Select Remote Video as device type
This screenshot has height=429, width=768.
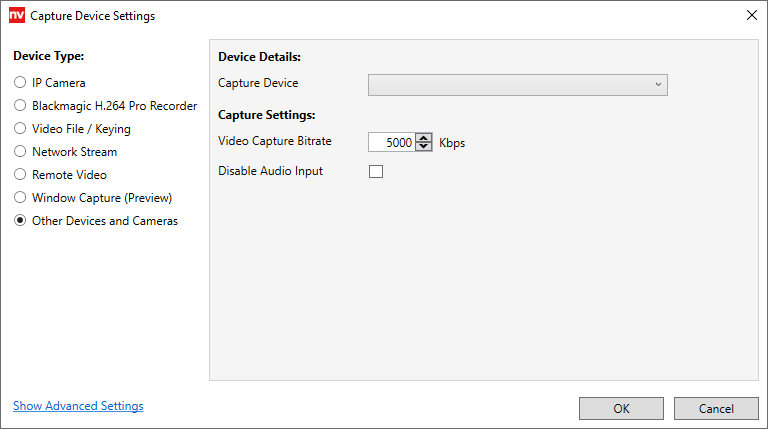pyautogui.click(x=20, y=175)
